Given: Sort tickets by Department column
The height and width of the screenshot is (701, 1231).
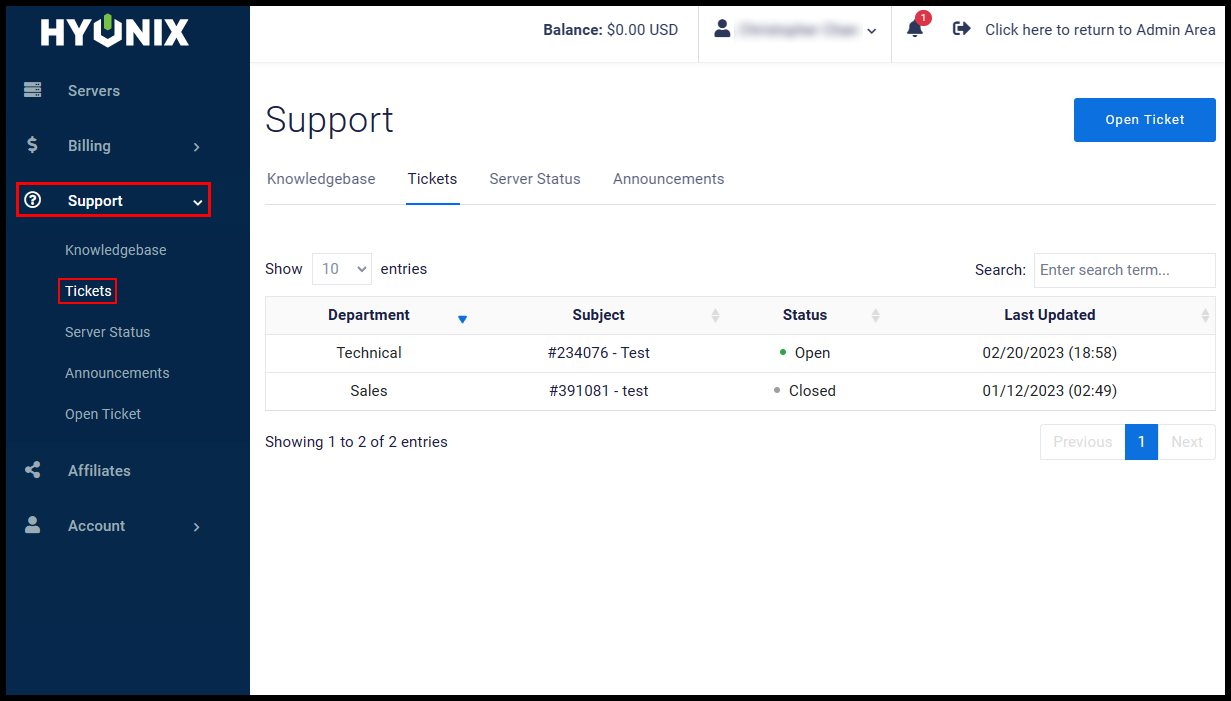Looking at the screenshot, I should (369, 315).
